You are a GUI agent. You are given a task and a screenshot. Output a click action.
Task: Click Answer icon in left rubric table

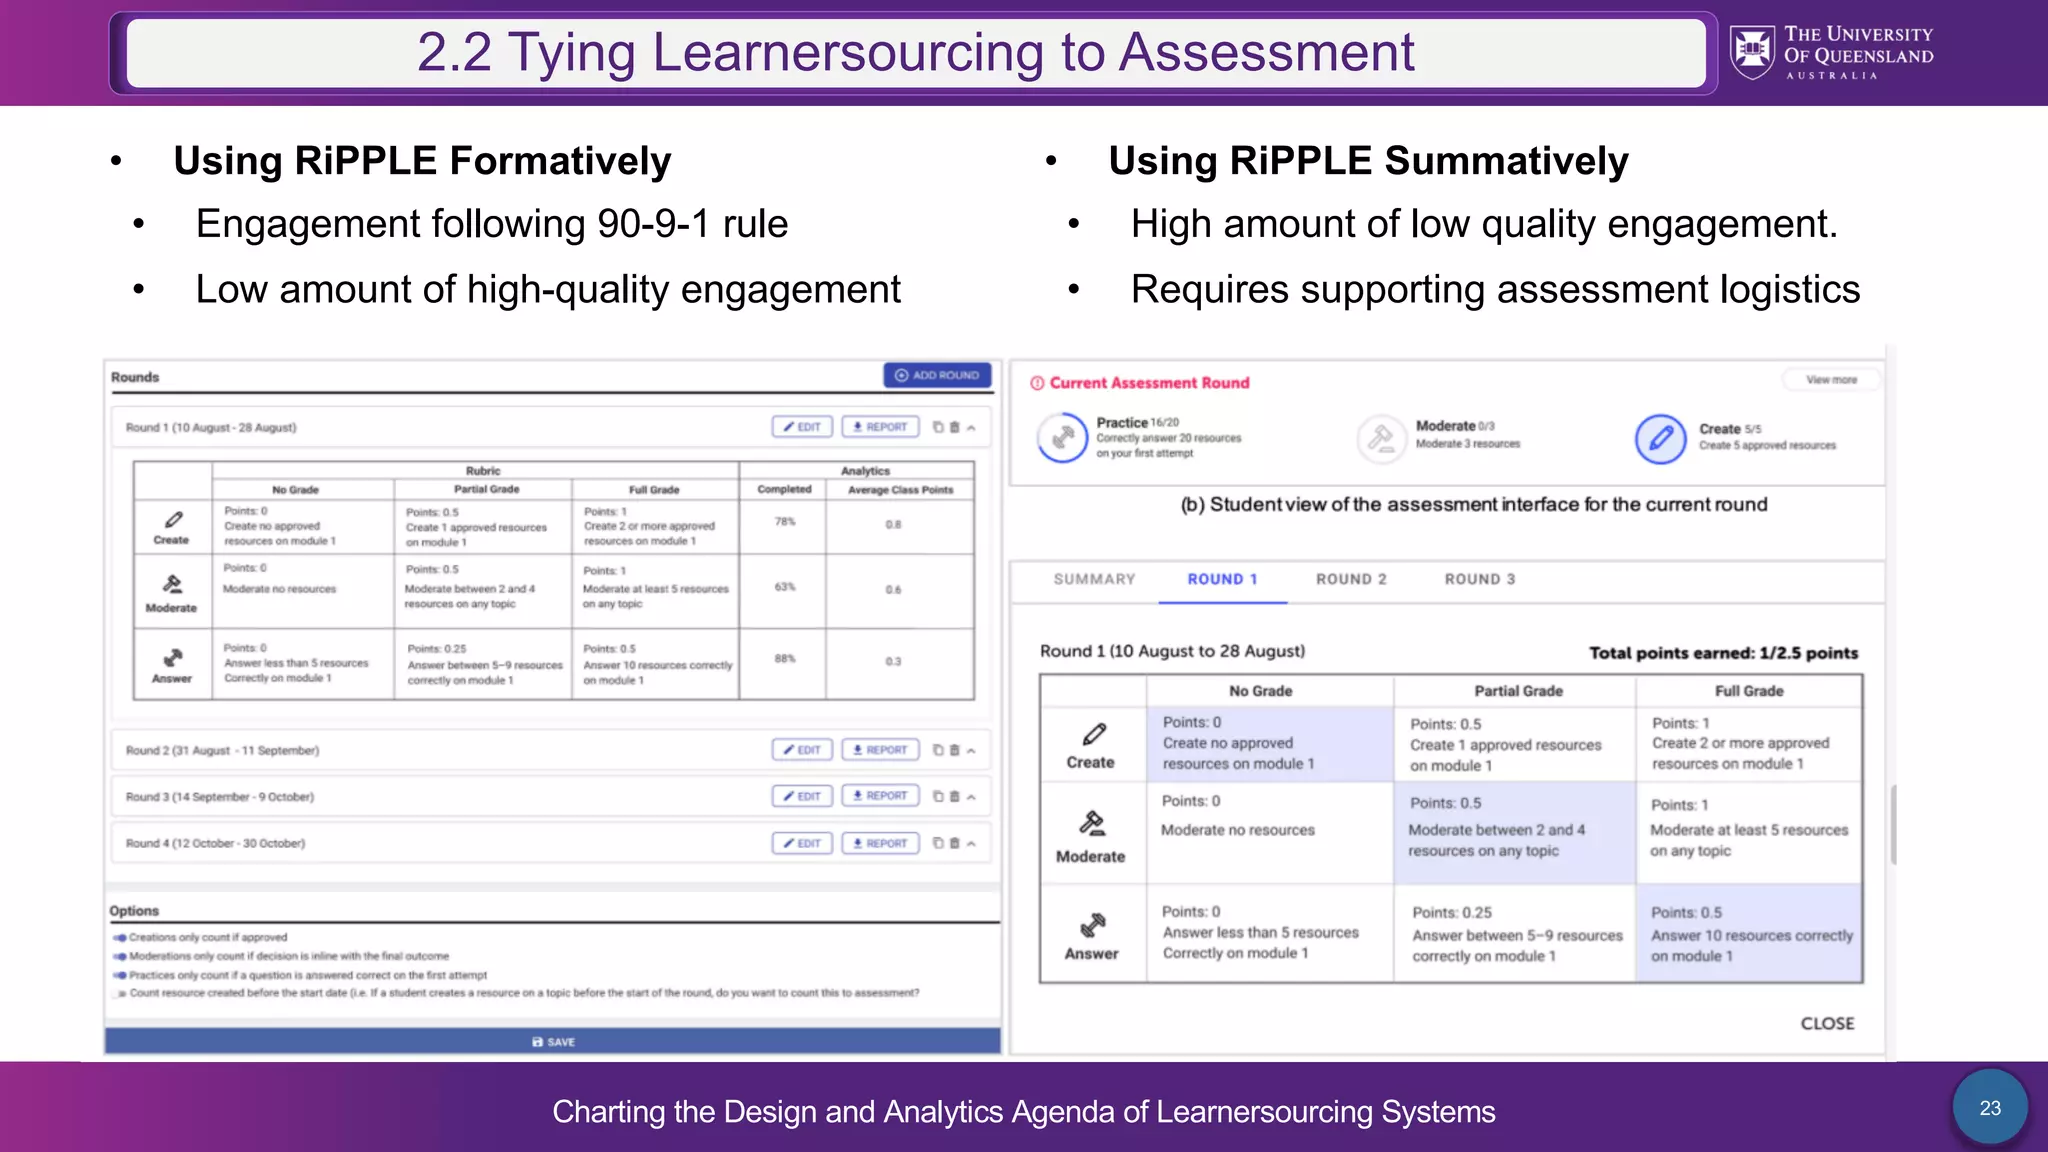pos(172,657)
